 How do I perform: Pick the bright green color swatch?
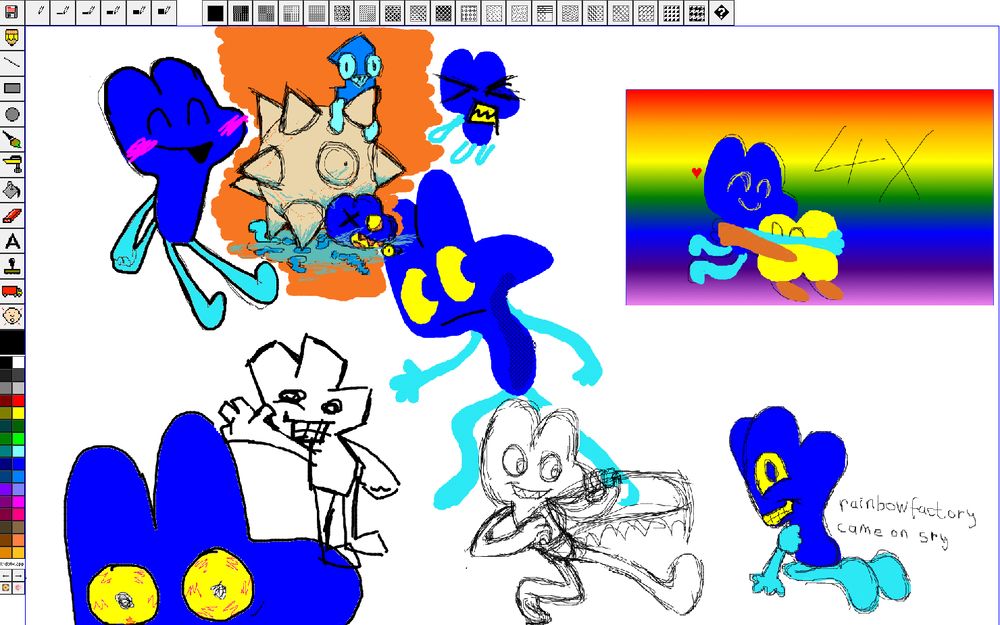(x=18, y=439)
